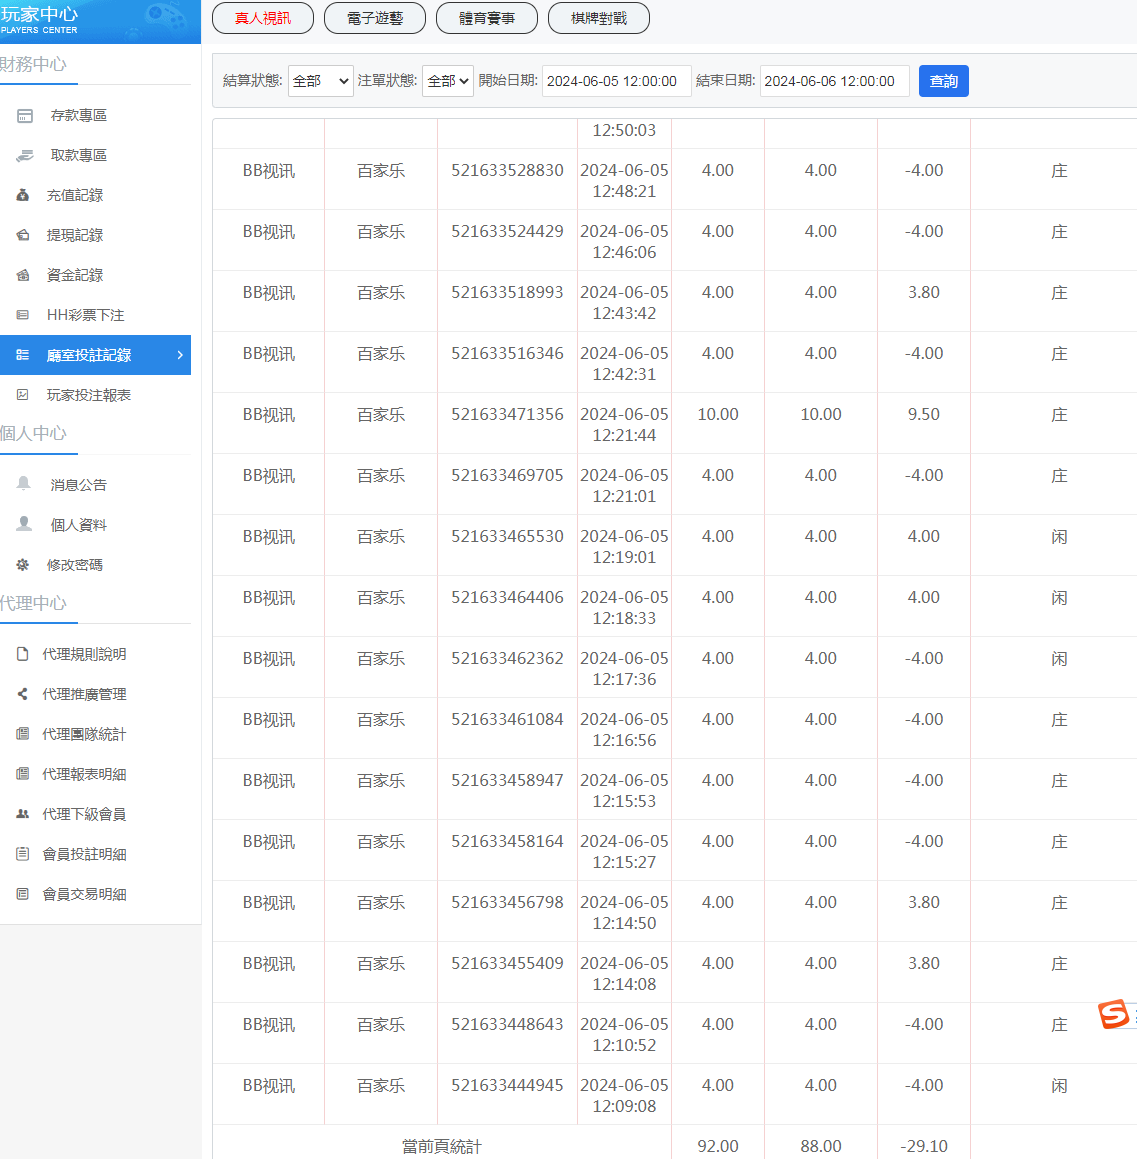This screenshot has width=1137, height=1159.
Task: Open the 玩家投注報表 link
Action: point(89,395)
